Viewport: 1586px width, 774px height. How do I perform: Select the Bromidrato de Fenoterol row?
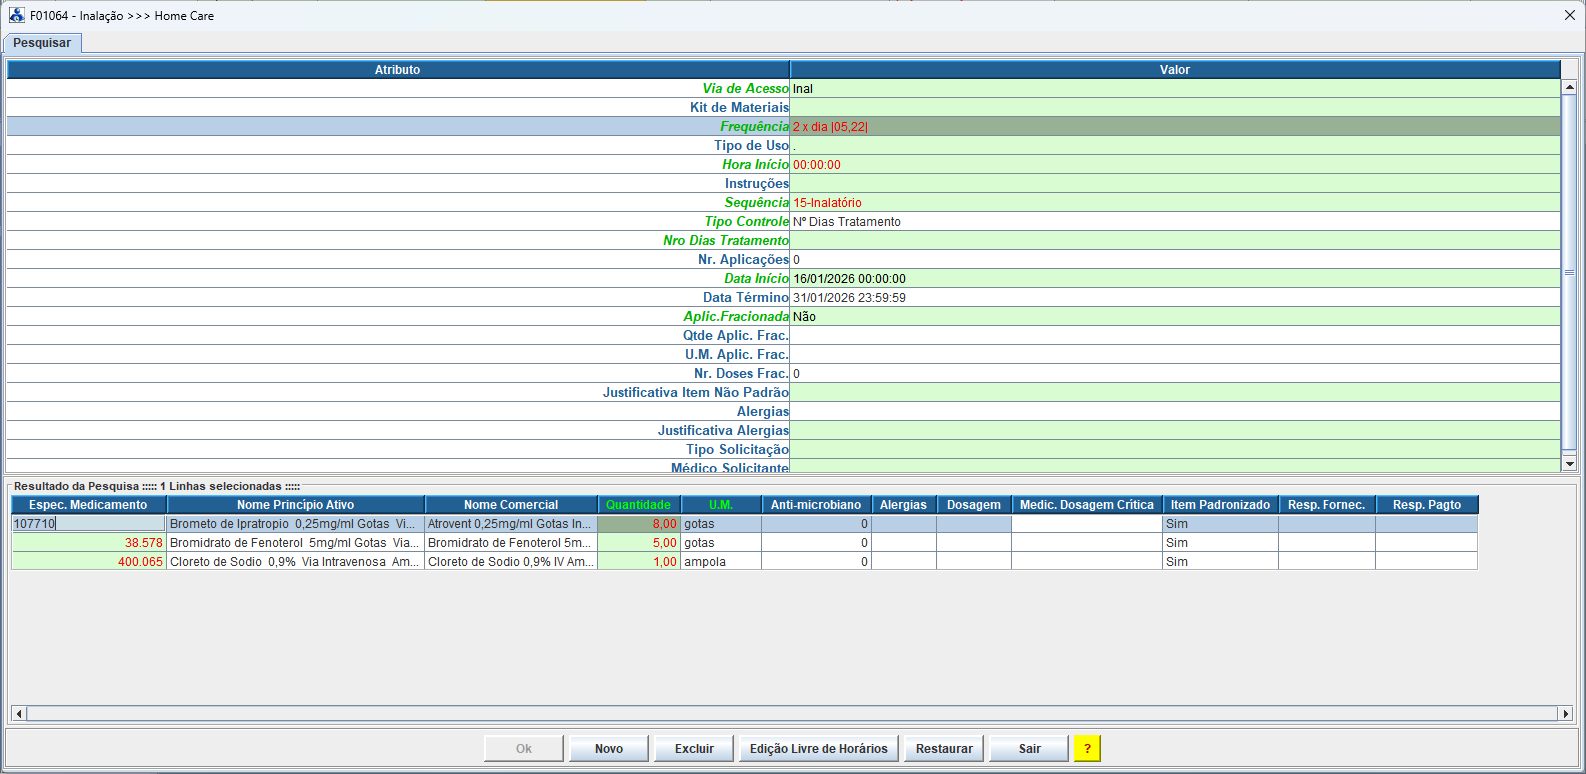click(x=294, y=543)
